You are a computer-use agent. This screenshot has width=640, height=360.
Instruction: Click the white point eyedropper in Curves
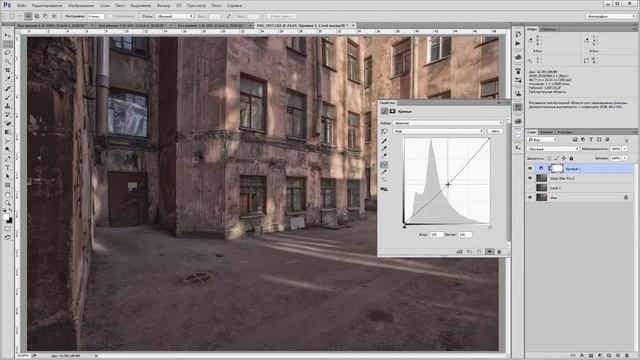click(x=384, y=156)
